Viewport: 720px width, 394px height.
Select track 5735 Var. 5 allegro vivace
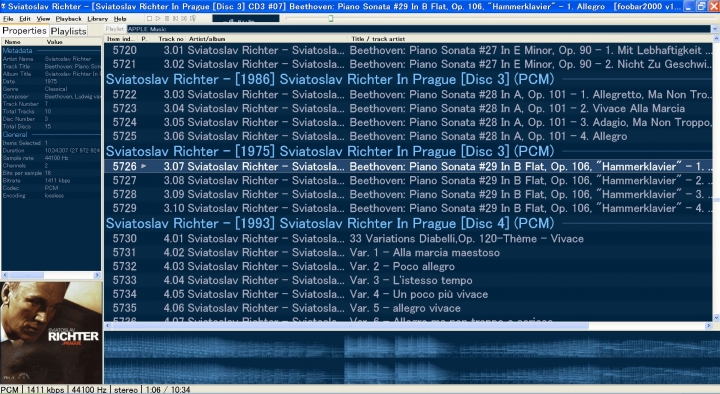tap(408, 308)
